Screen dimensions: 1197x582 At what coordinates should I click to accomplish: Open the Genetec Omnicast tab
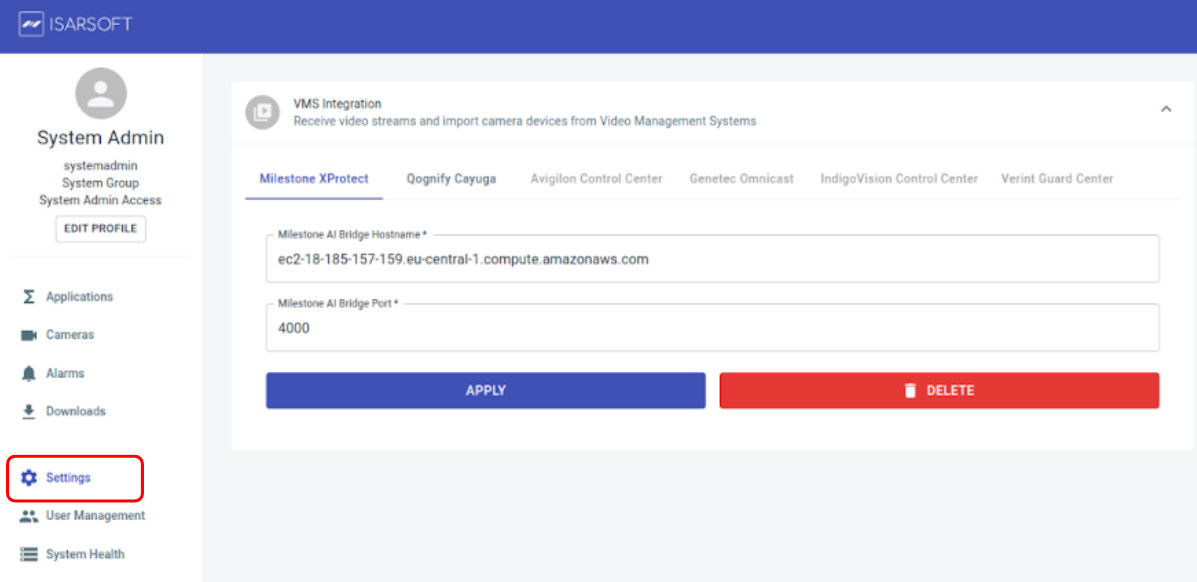click(x=741, y=179)
